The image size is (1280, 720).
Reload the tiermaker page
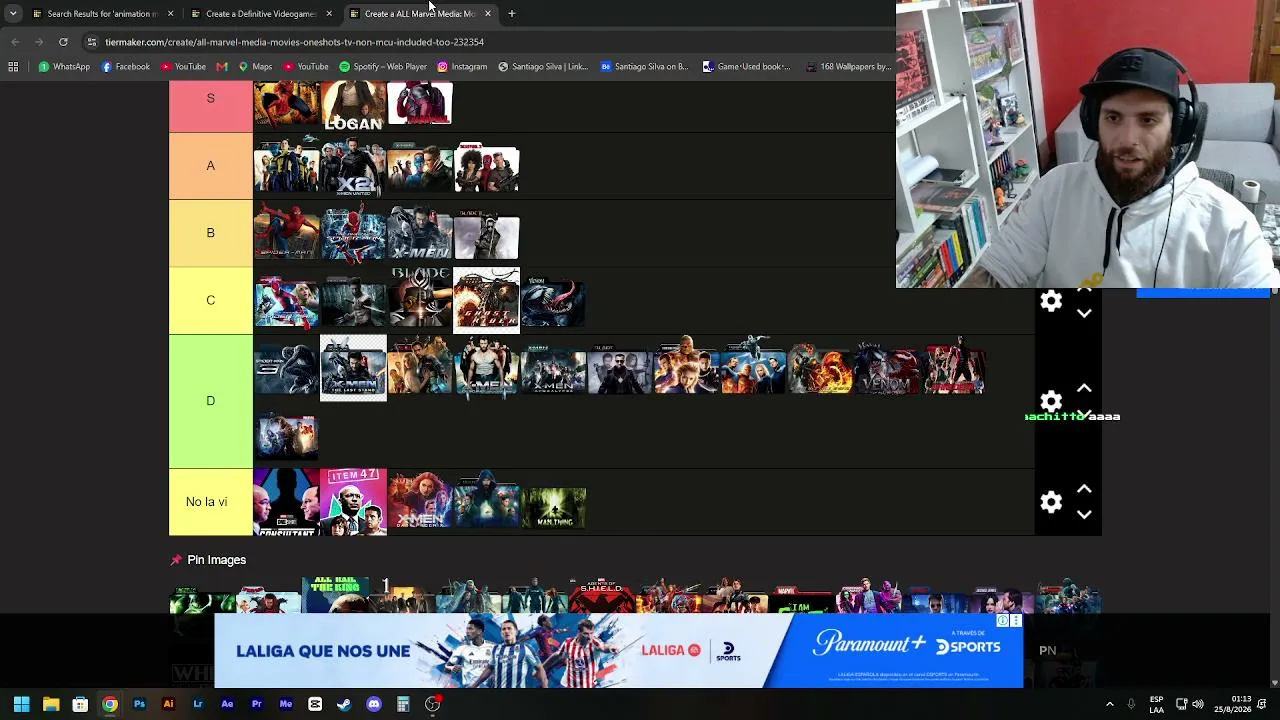coord(63,42)
